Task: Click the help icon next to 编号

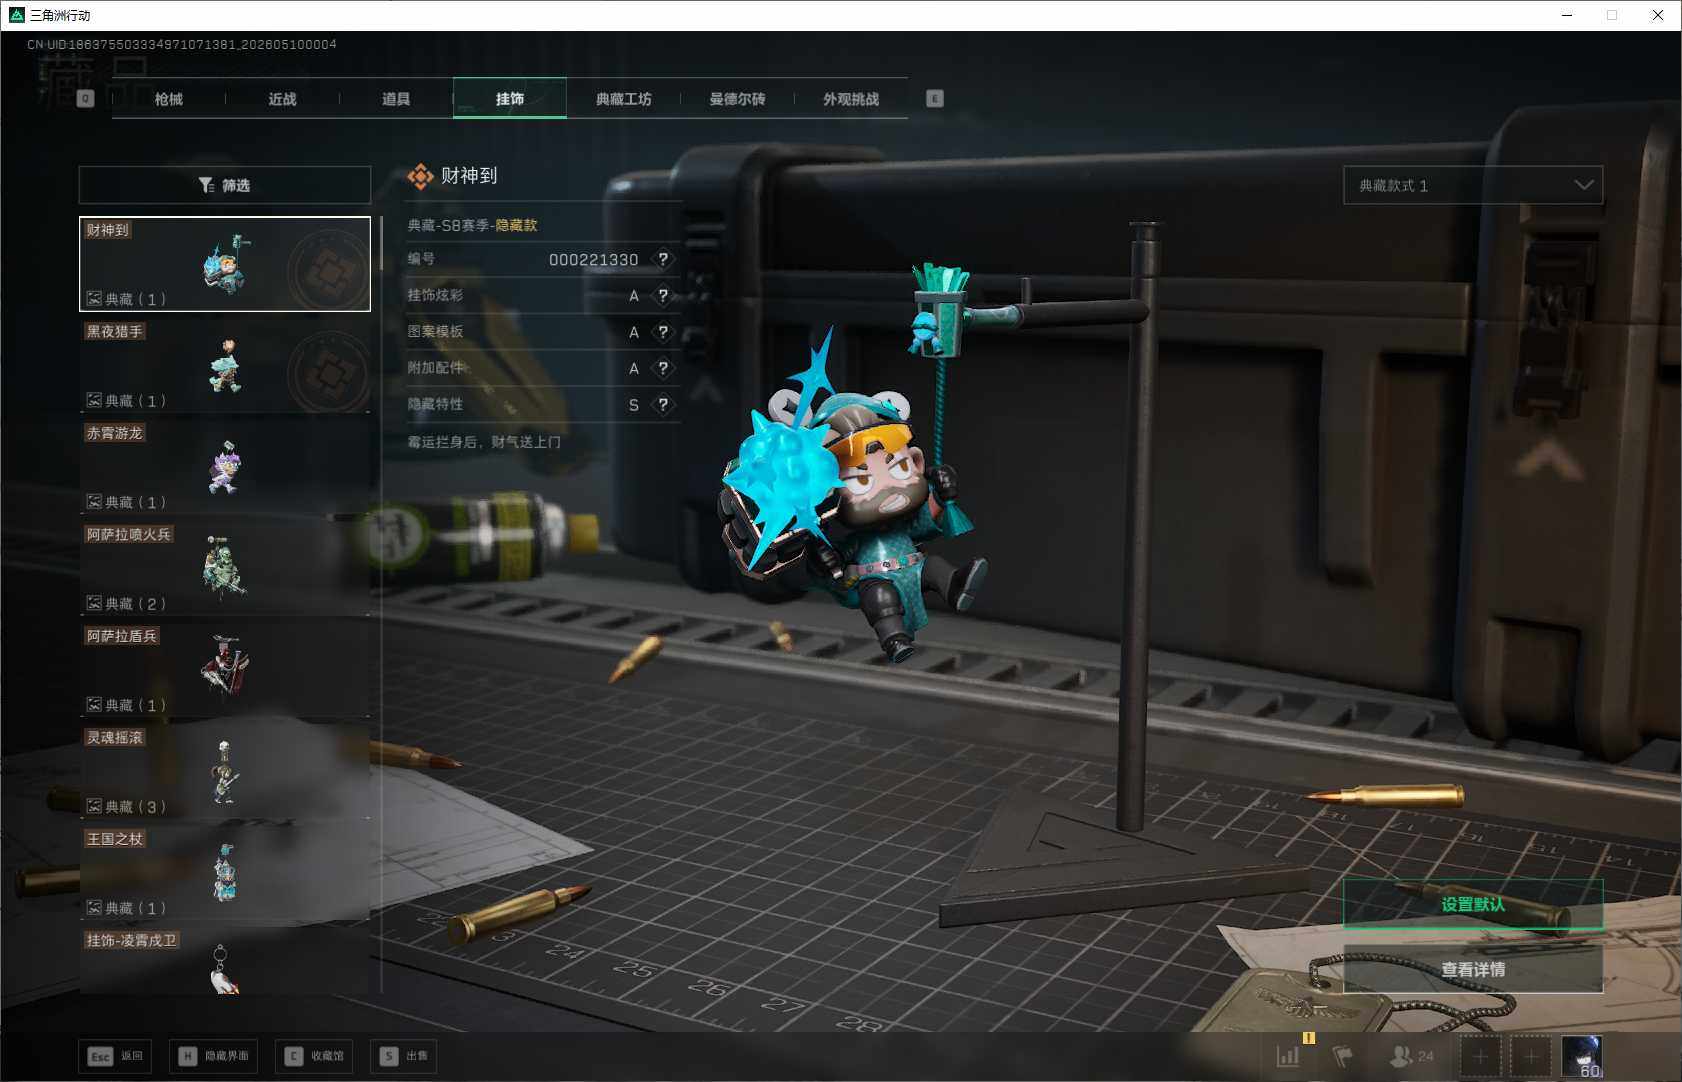Action: click(x=663, y=259)
